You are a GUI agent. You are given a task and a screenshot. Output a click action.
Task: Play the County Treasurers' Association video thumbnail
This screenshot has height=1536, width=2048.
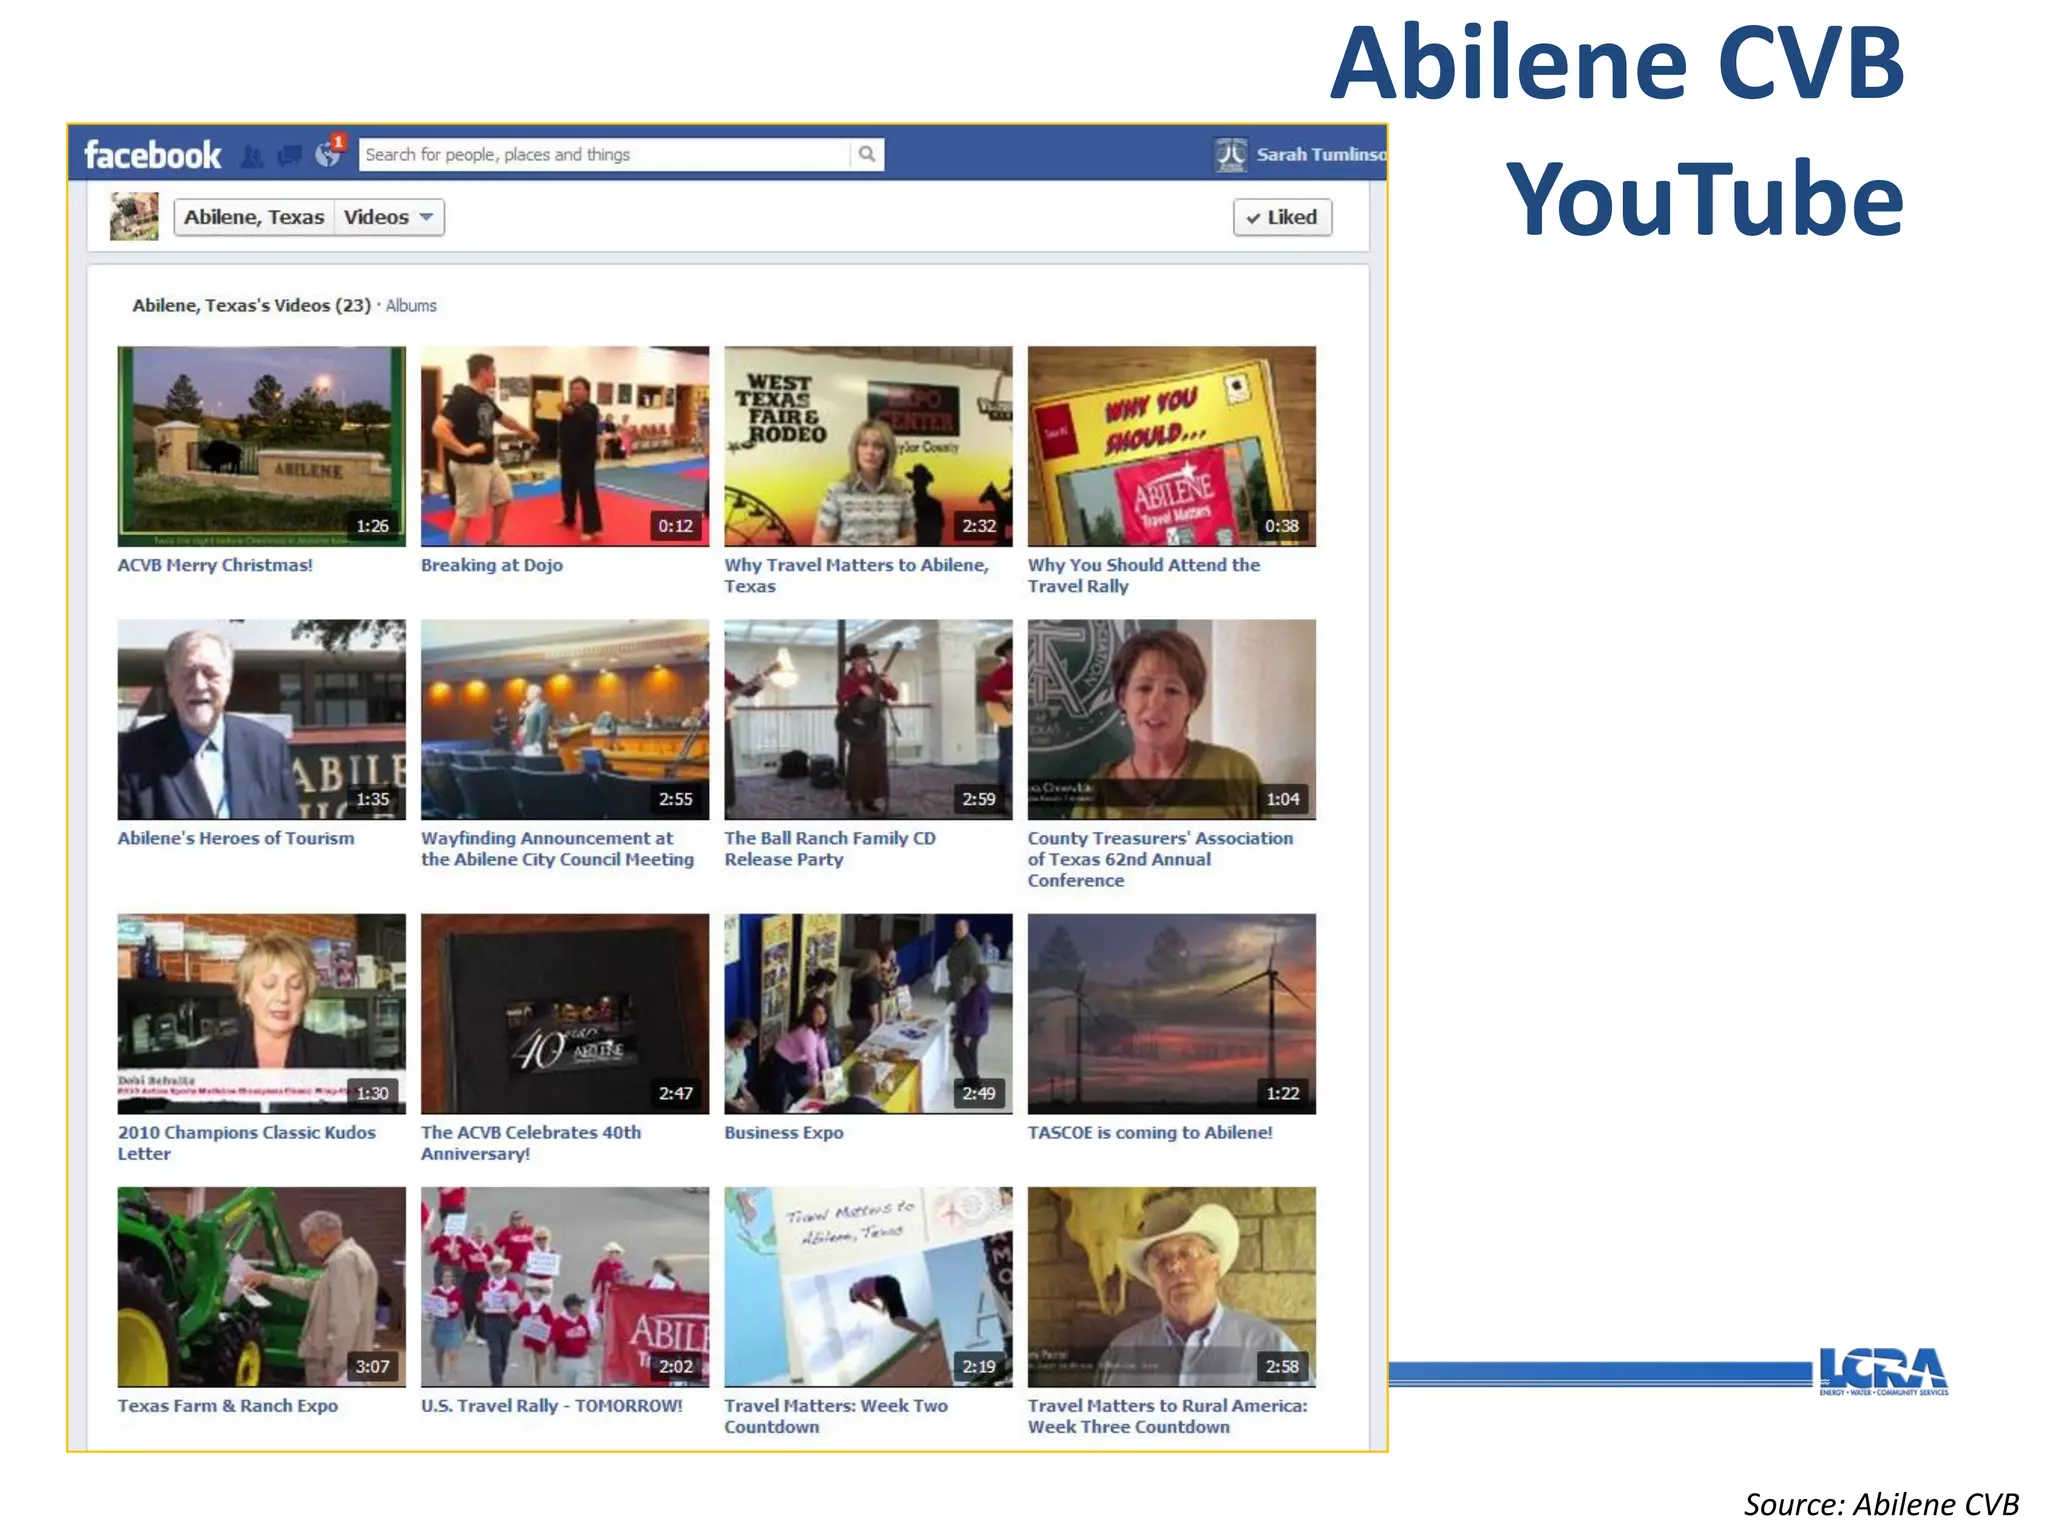coord(1172,719)
